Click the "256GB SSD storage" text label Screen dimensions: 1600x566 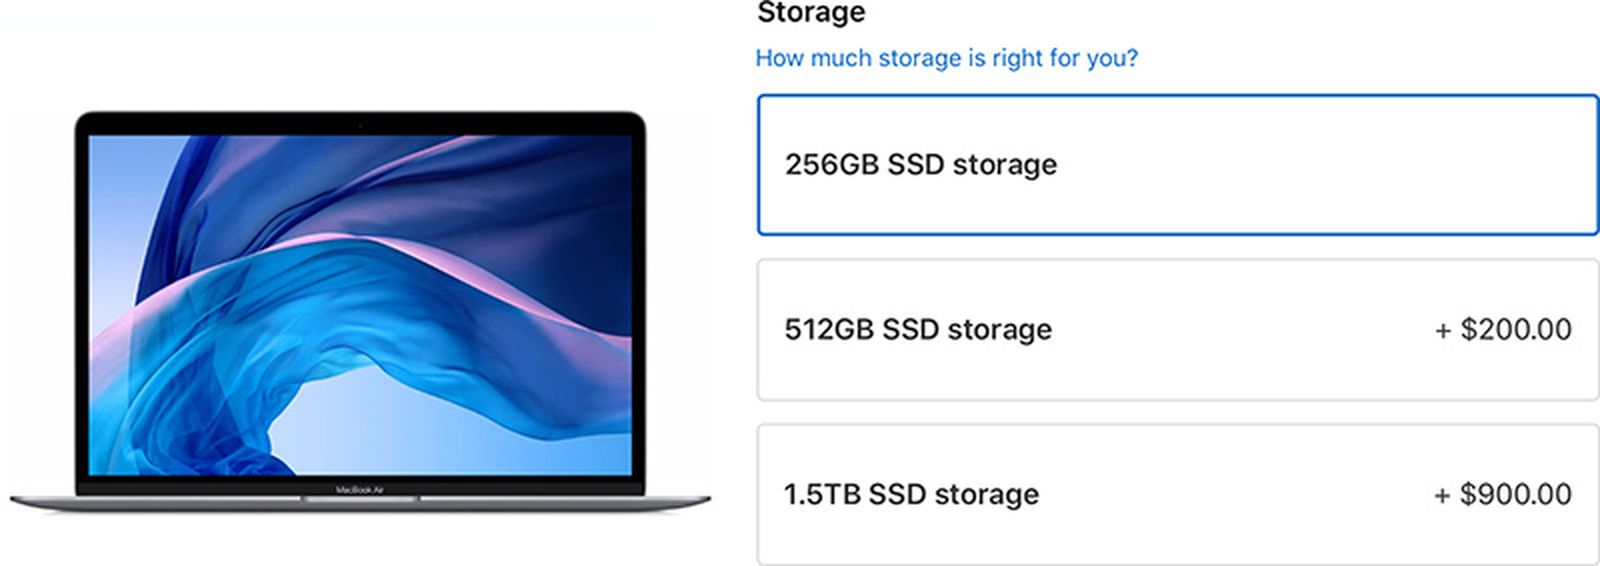coord(920,164)
